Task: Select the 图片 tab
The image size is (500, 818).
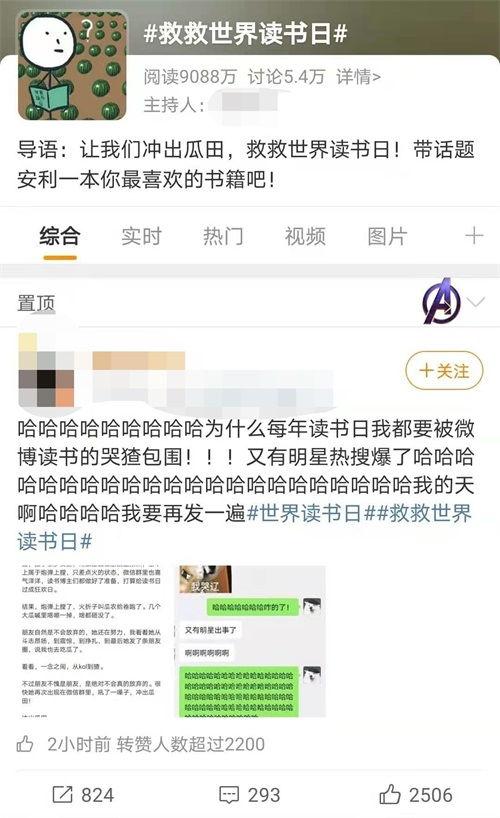Action: [387, 236]
